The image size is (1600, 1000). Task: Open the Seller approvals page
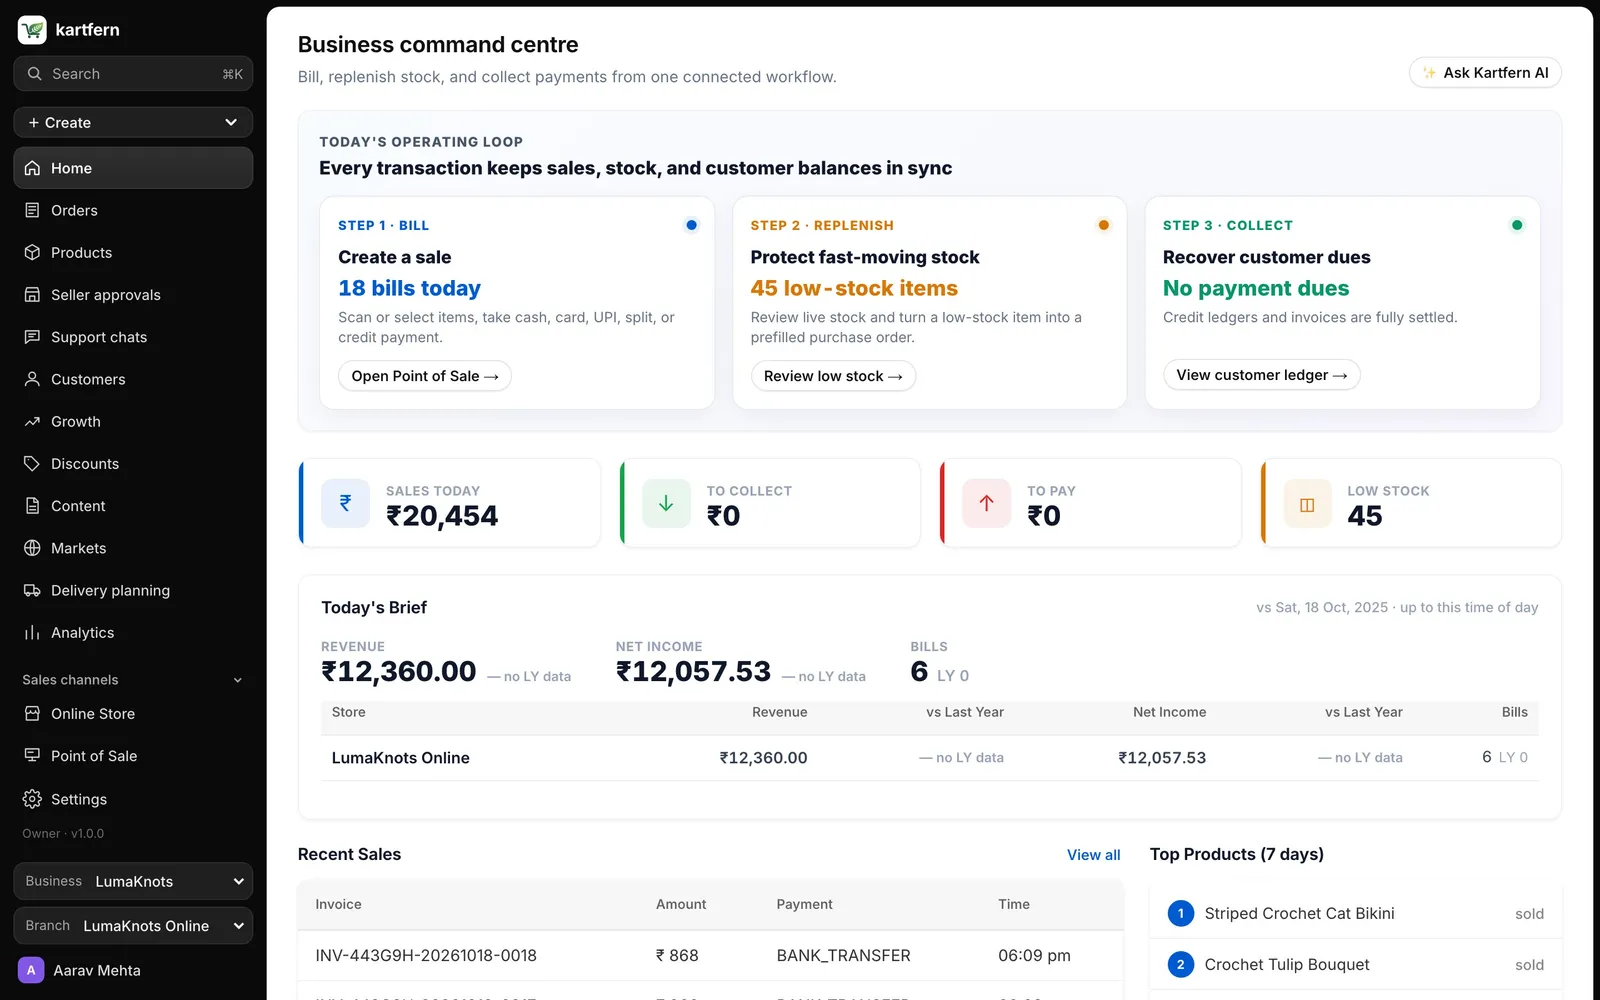133,294
